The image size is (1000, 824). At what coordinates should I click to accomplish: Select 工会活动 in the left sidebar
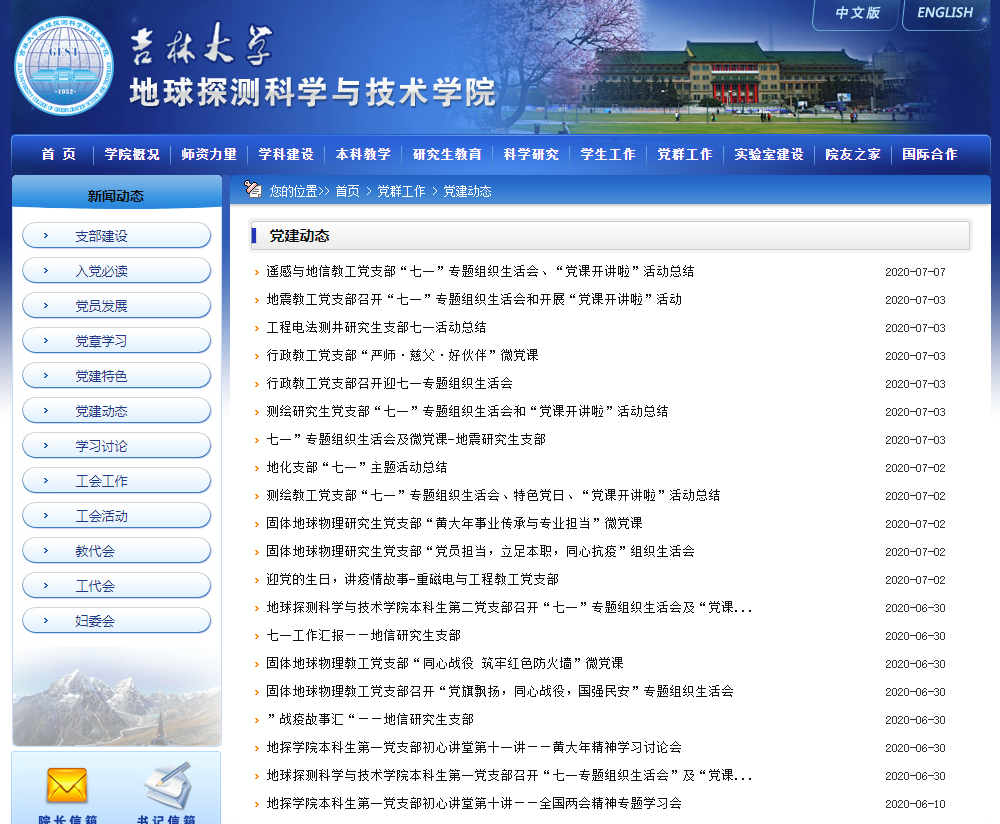point(101,516)
